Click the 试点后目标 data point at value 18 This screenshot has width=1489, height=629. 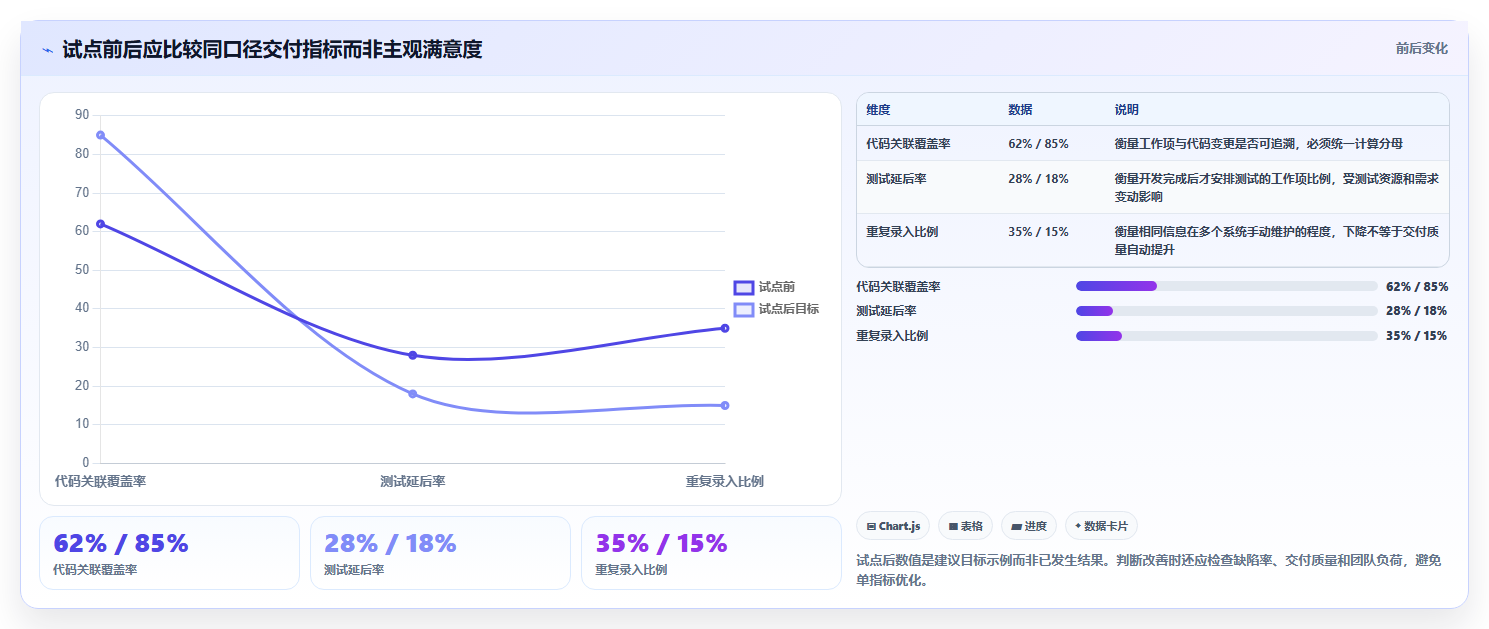(413, 394)
